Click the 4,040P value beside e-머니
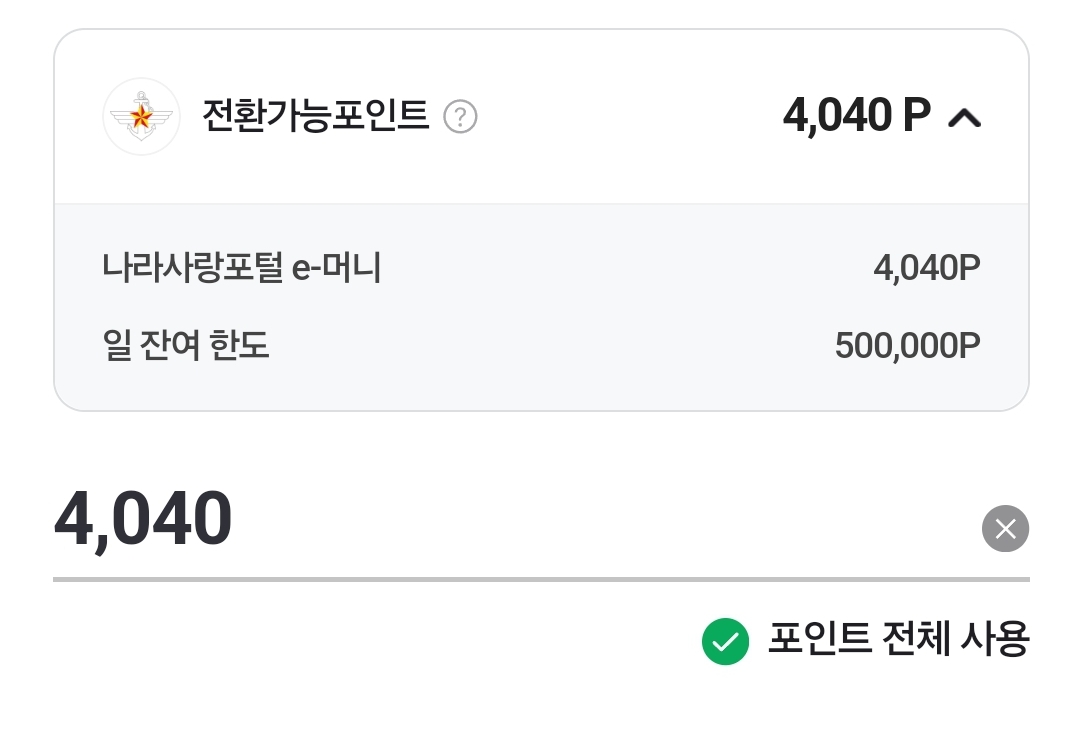Screen dimensions: 1080x743 (x=926, y=268)
